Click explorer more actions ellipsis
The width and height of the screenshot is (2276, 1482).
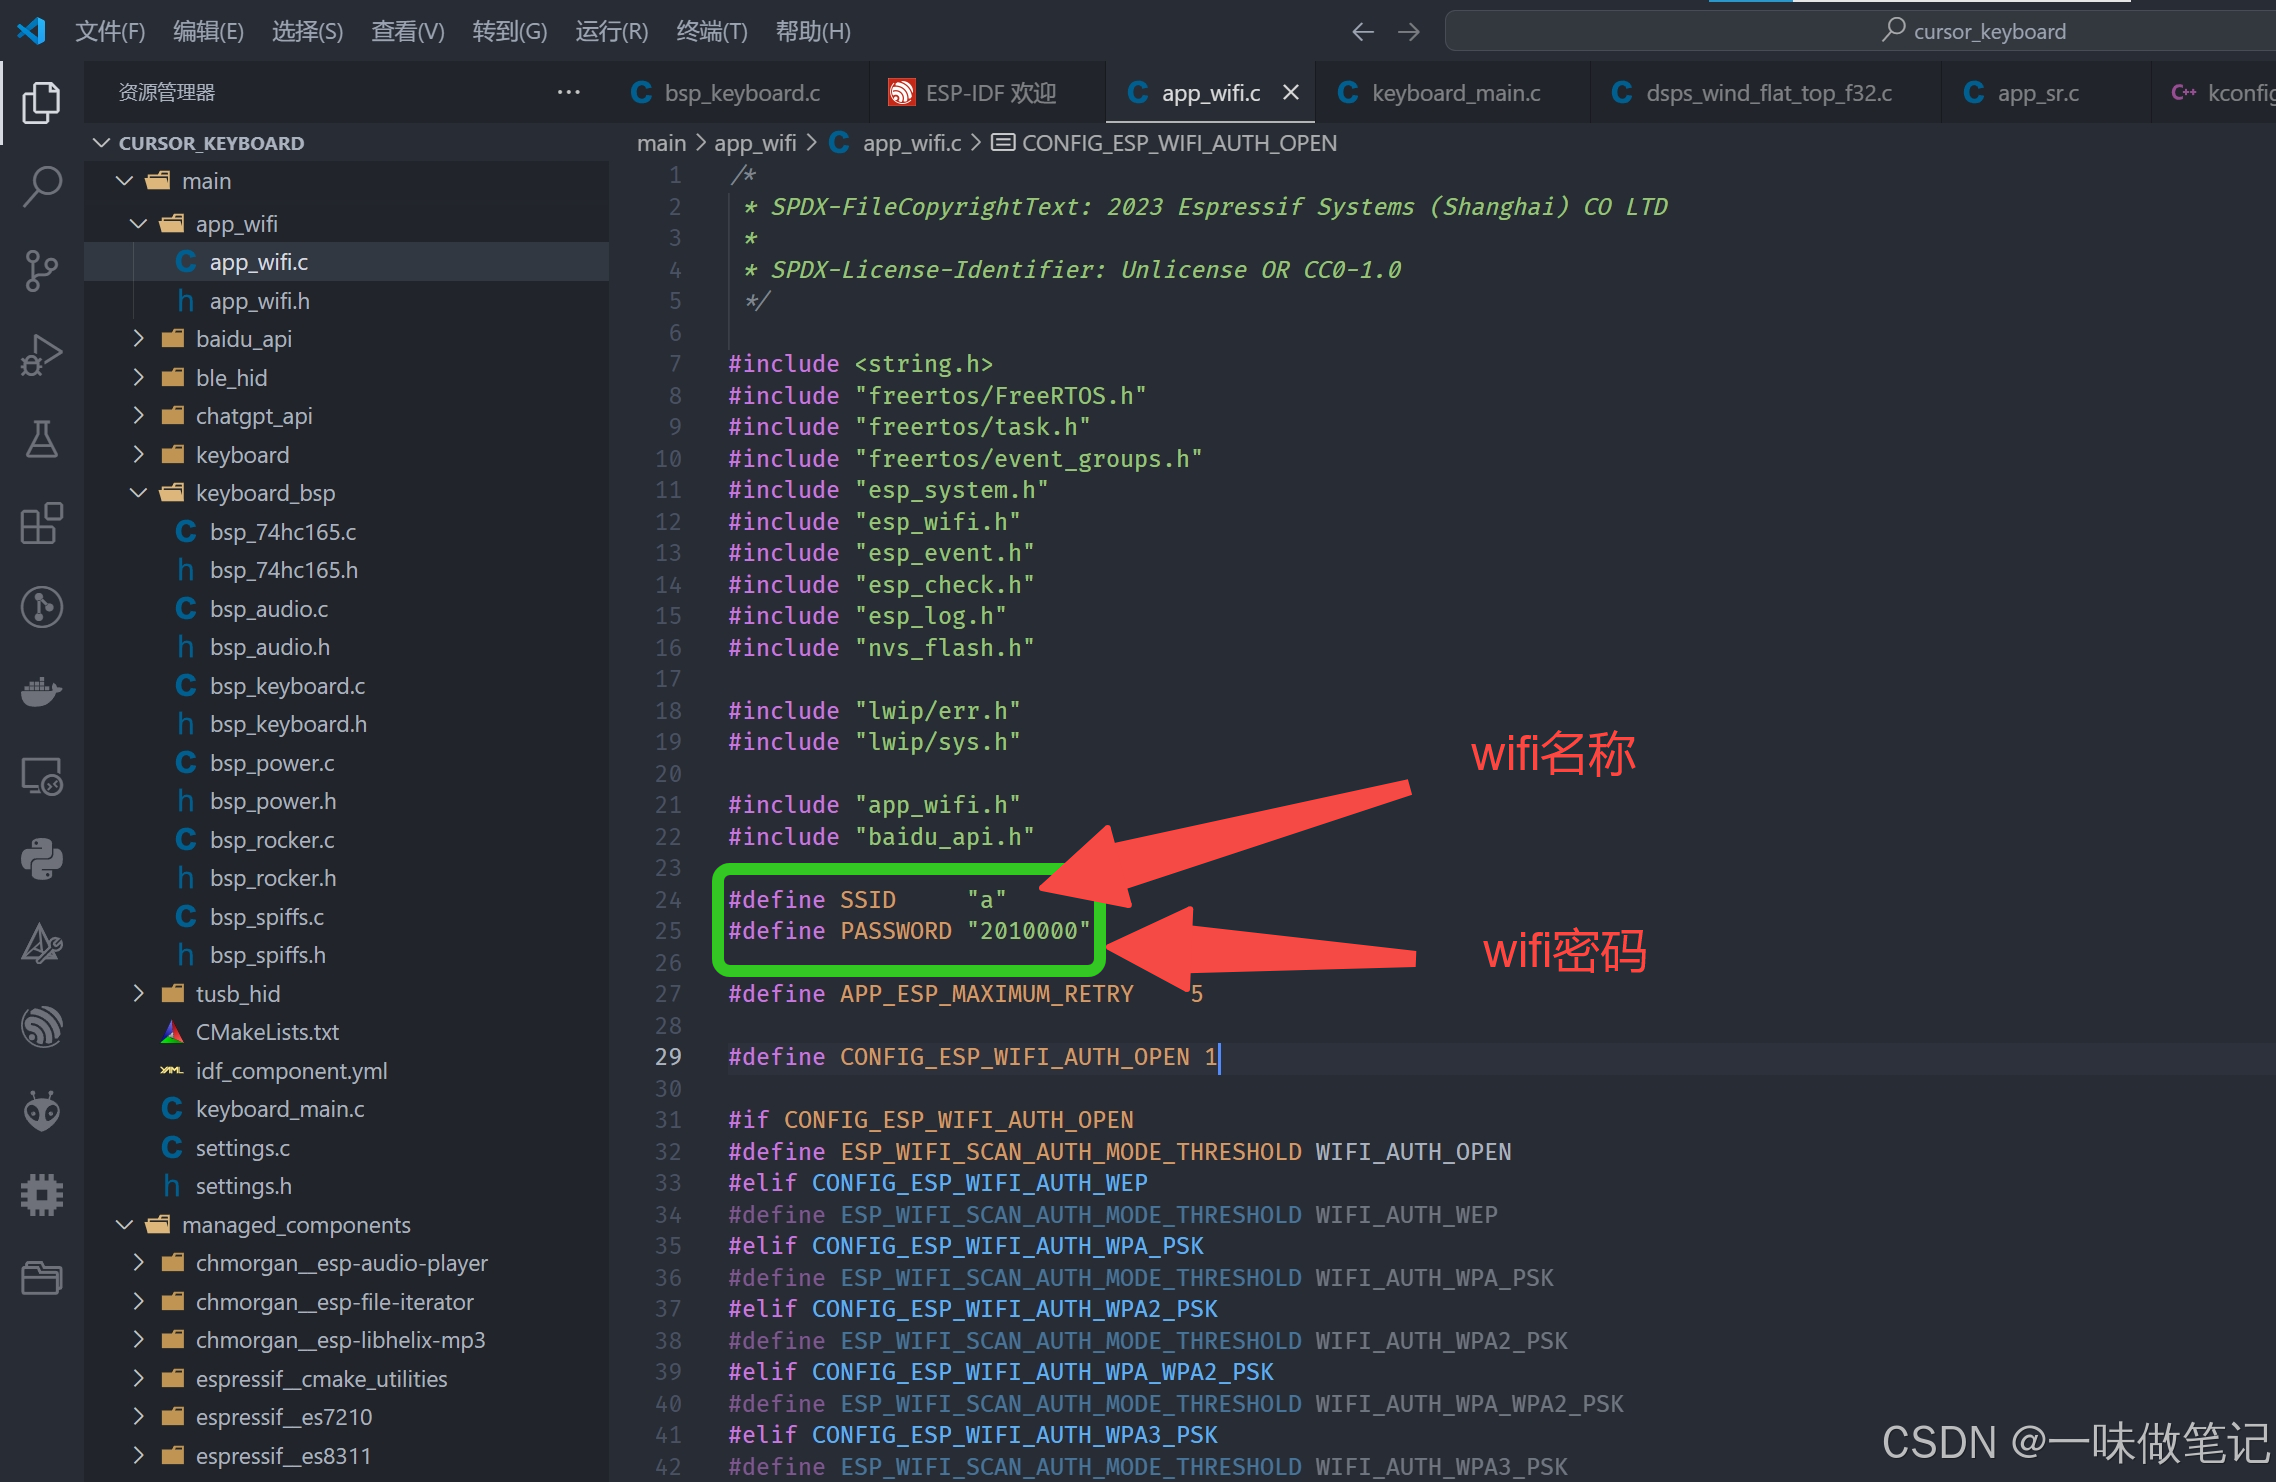[x=568, y=92]
